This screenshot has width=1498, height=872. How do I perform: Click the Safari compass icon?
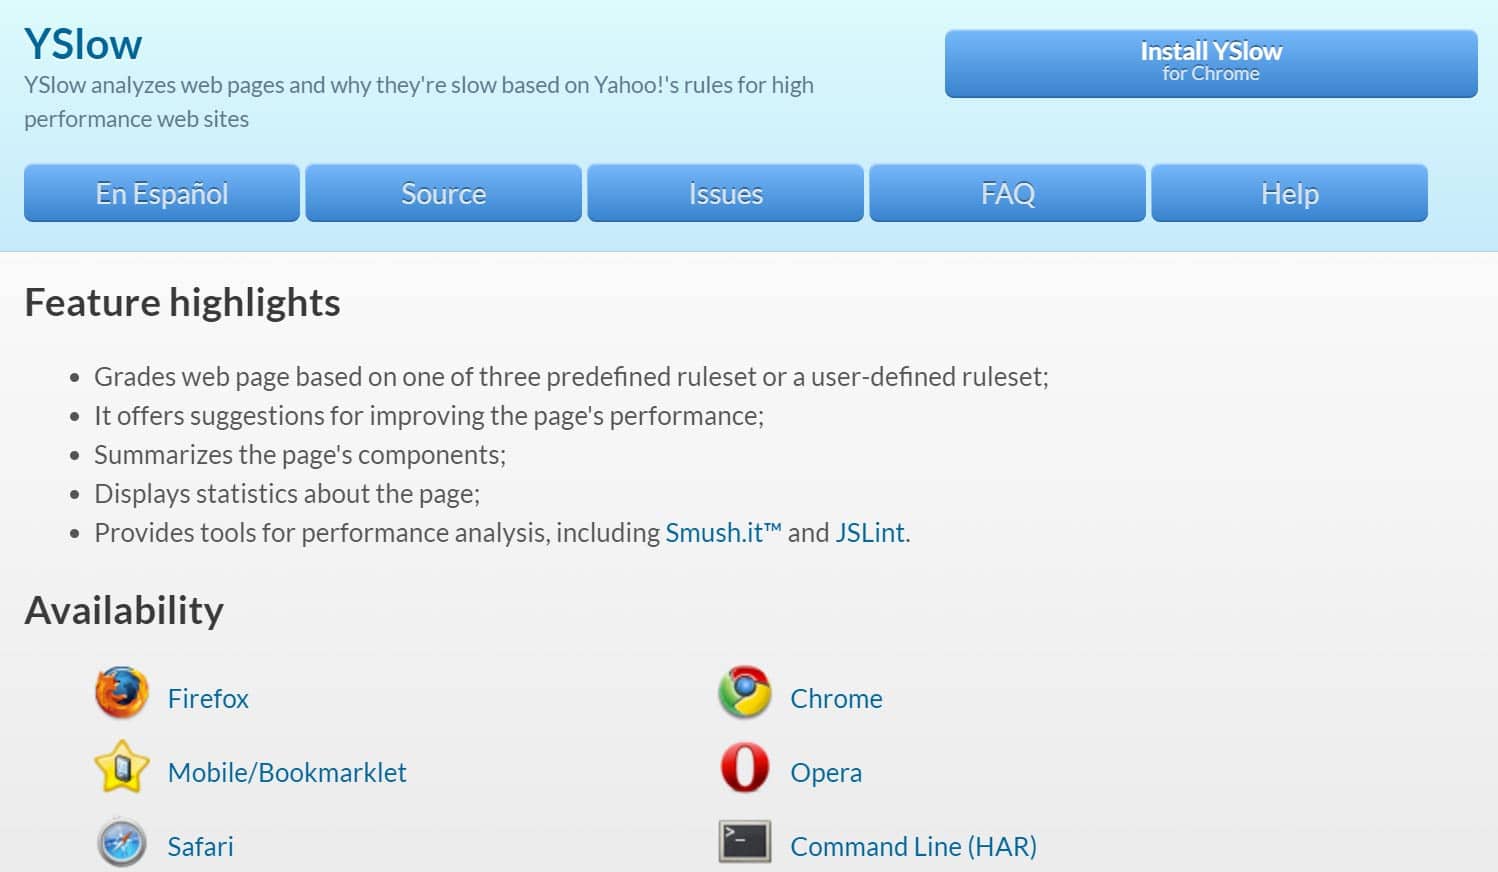122,842
